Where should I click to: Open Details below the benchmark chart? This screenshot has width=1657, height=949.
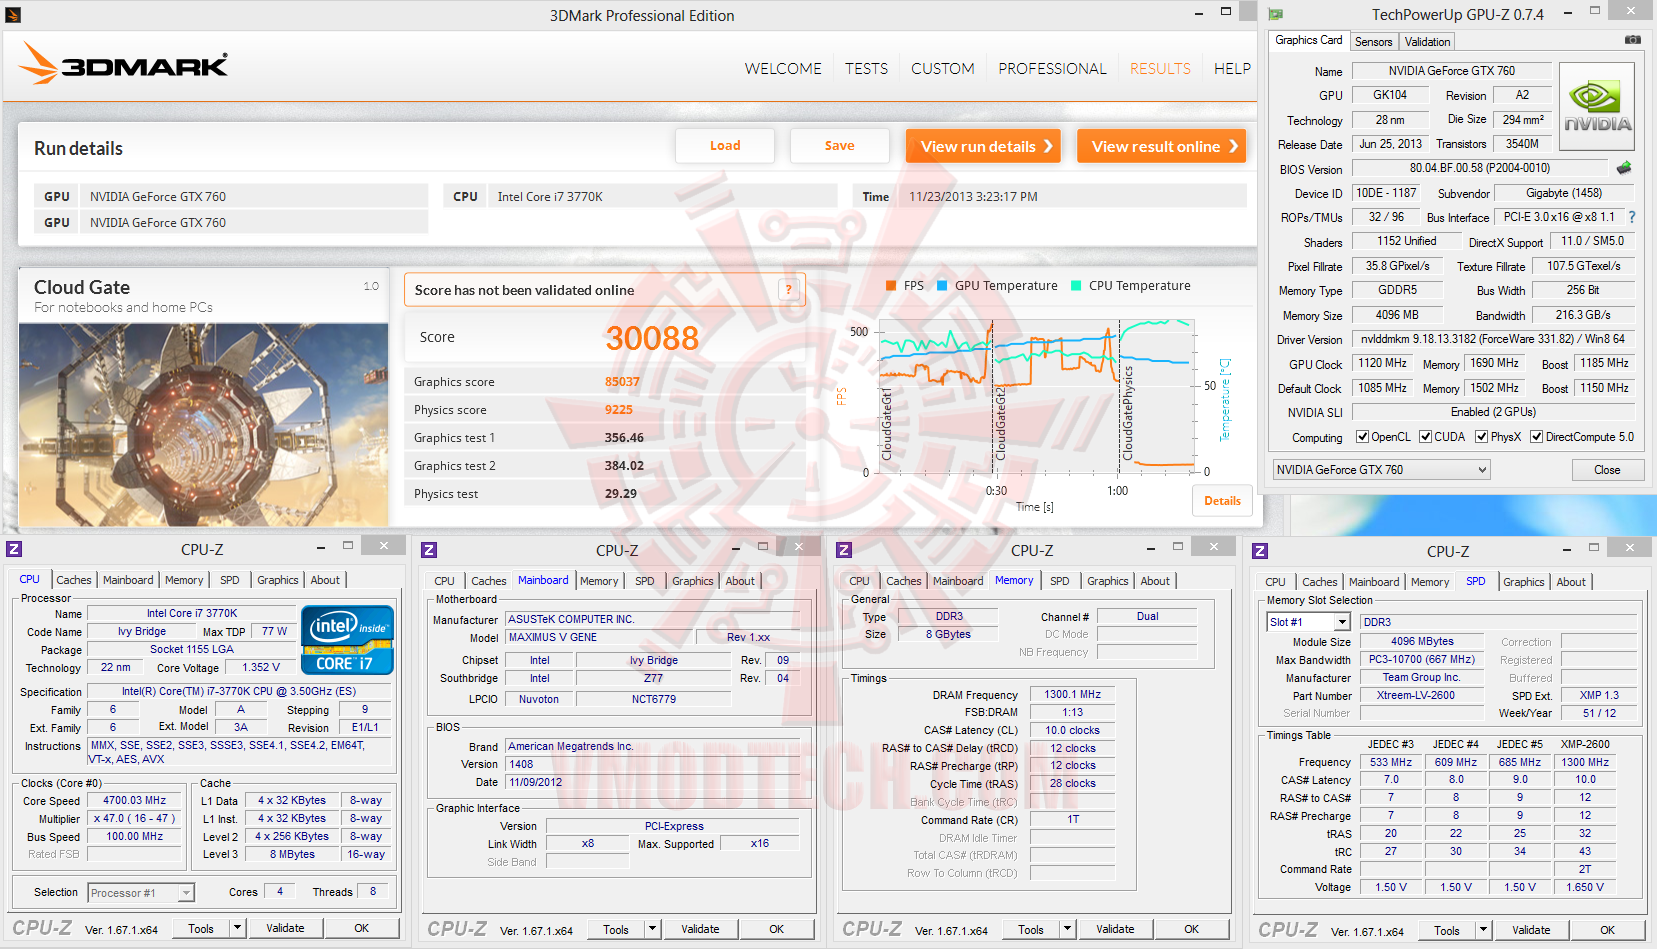coord(1222,501)
